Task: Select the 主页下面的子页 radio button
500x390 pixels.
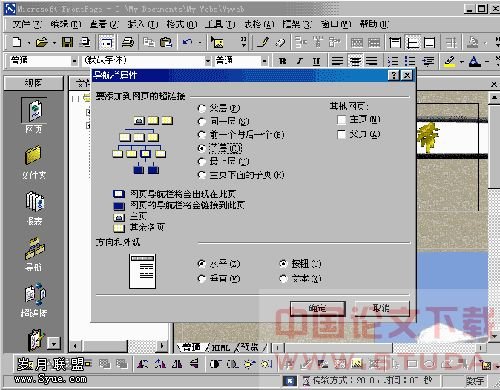Action: 201,175
